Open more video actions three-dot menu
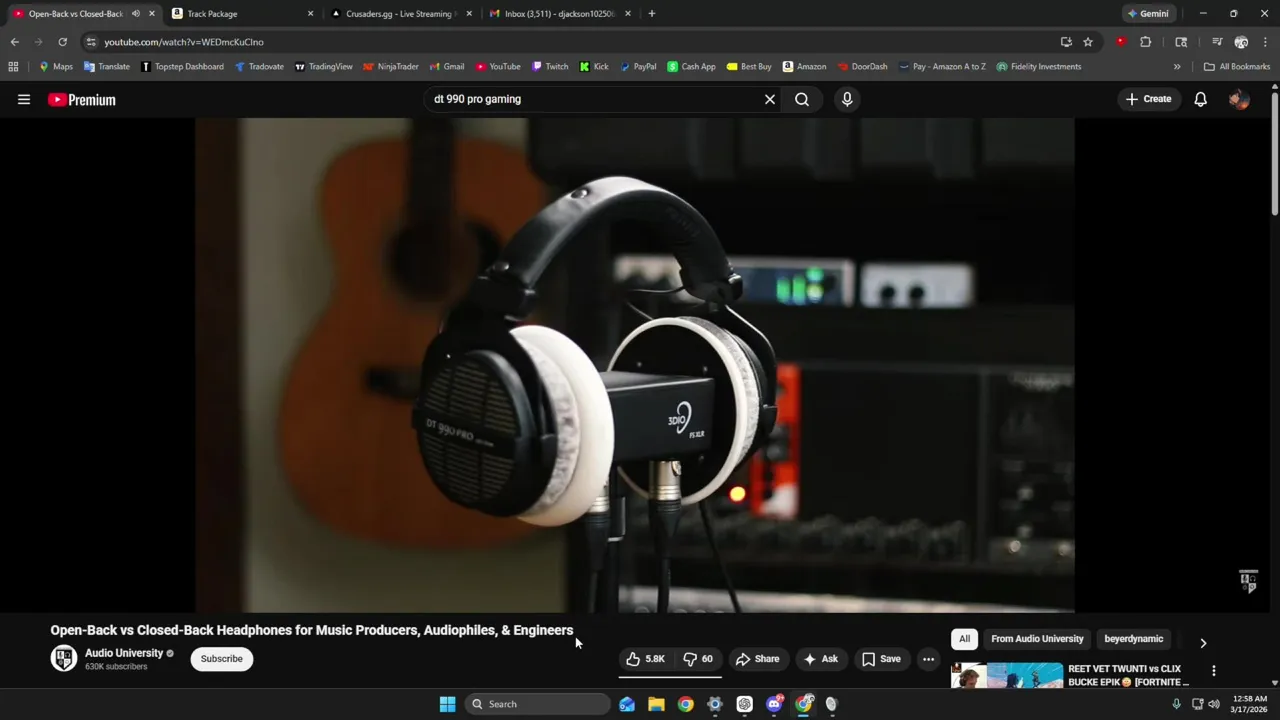 (928, 659)
